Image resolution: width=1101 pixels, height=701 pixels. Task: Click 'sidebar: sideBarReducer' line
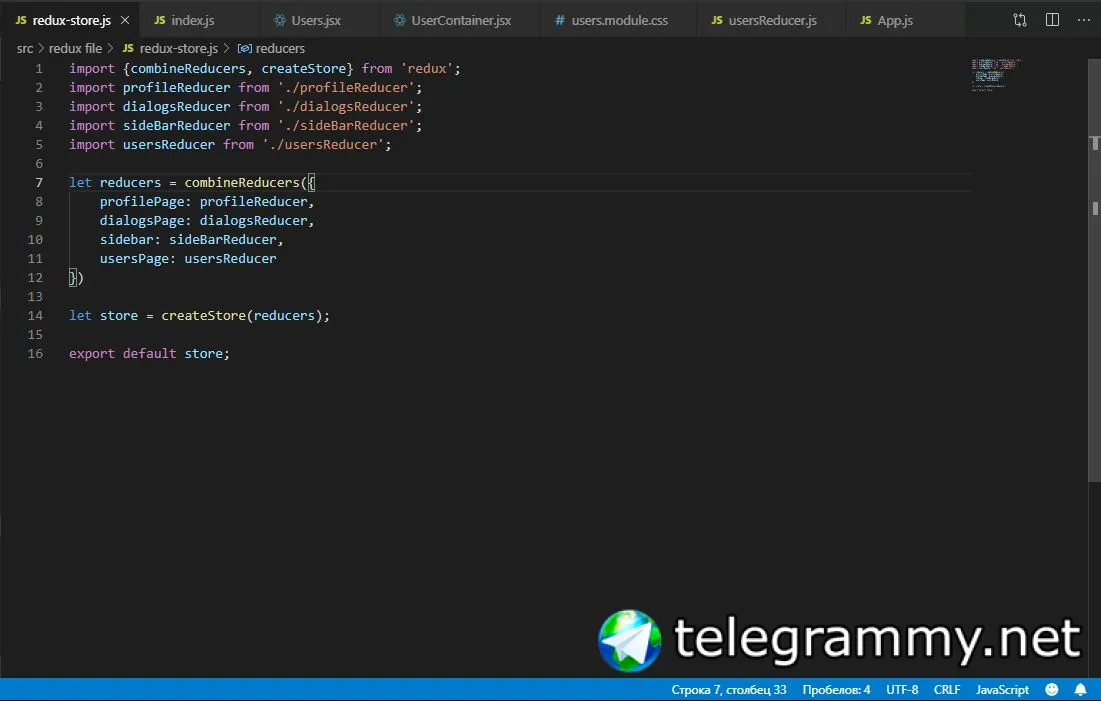pyautogui.click(x=191, y=240)
